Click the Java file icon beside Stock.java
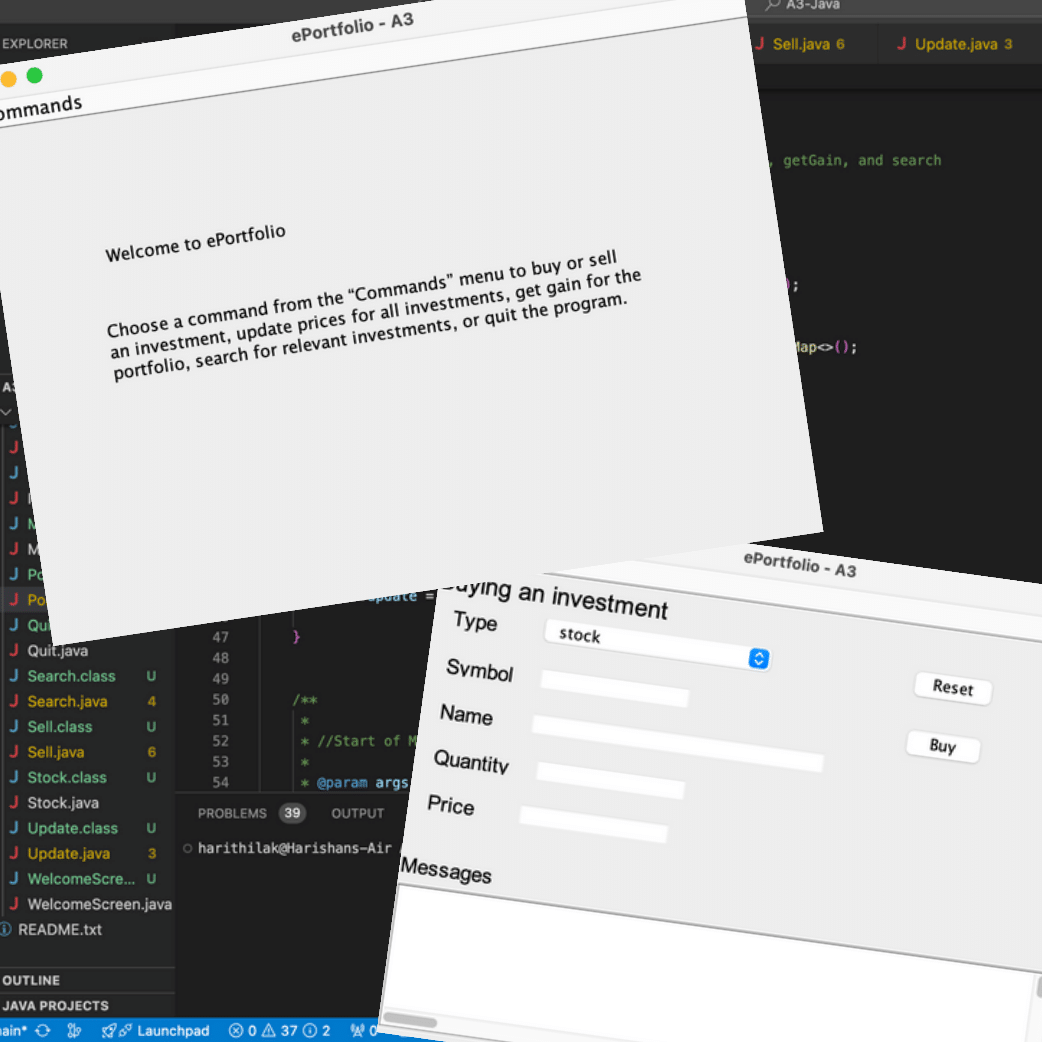Viewport: 1042px width, 1042px height. [14, 803]
